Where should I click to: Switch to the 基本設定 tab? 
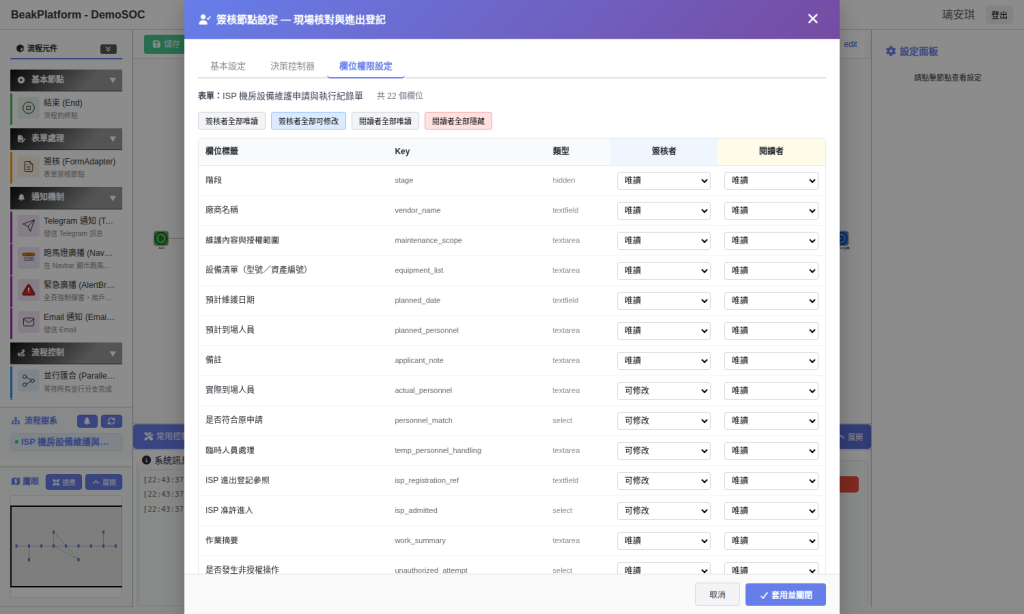tap(227, 66)
